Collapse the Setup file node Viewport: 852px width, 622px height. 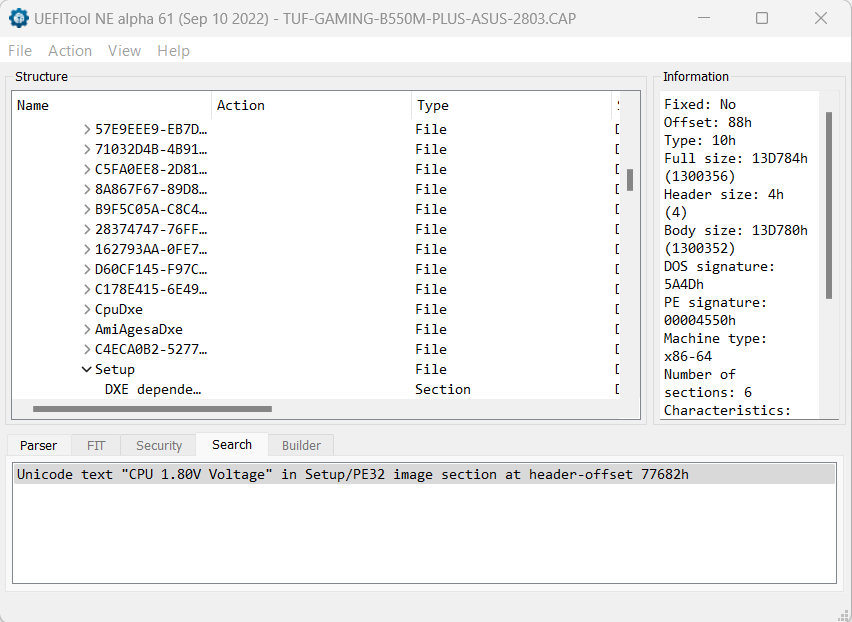tap(86, 369)
